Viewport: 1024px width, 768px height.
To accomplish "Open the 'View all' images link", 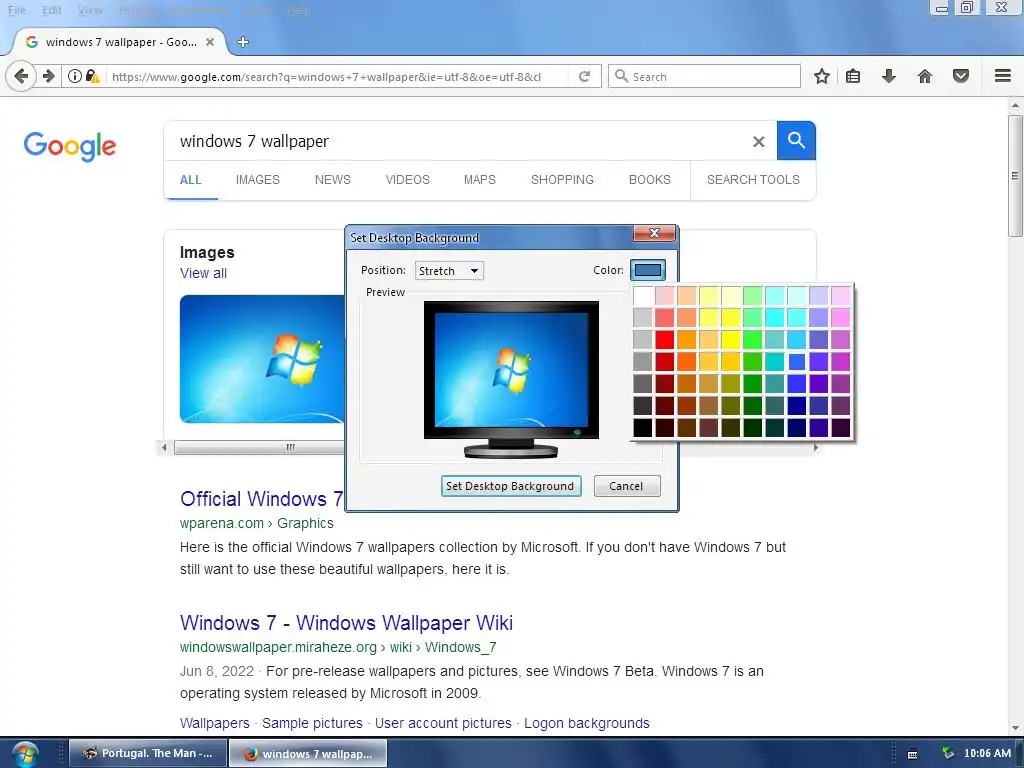I will click(x=203, y=273).
